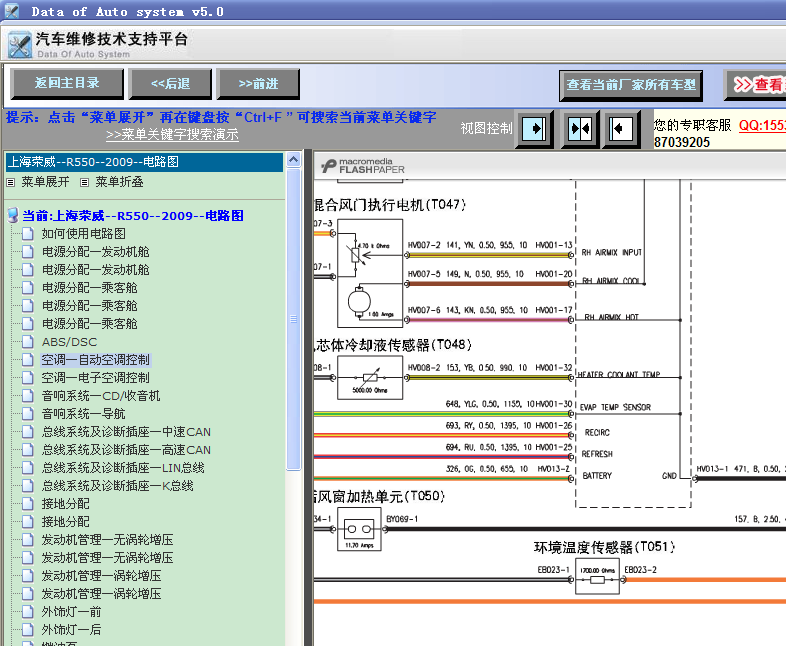This screenshot has height=646, width=786.
Task: Click the 菜单展开 expand icon
Action: [11, 182]
